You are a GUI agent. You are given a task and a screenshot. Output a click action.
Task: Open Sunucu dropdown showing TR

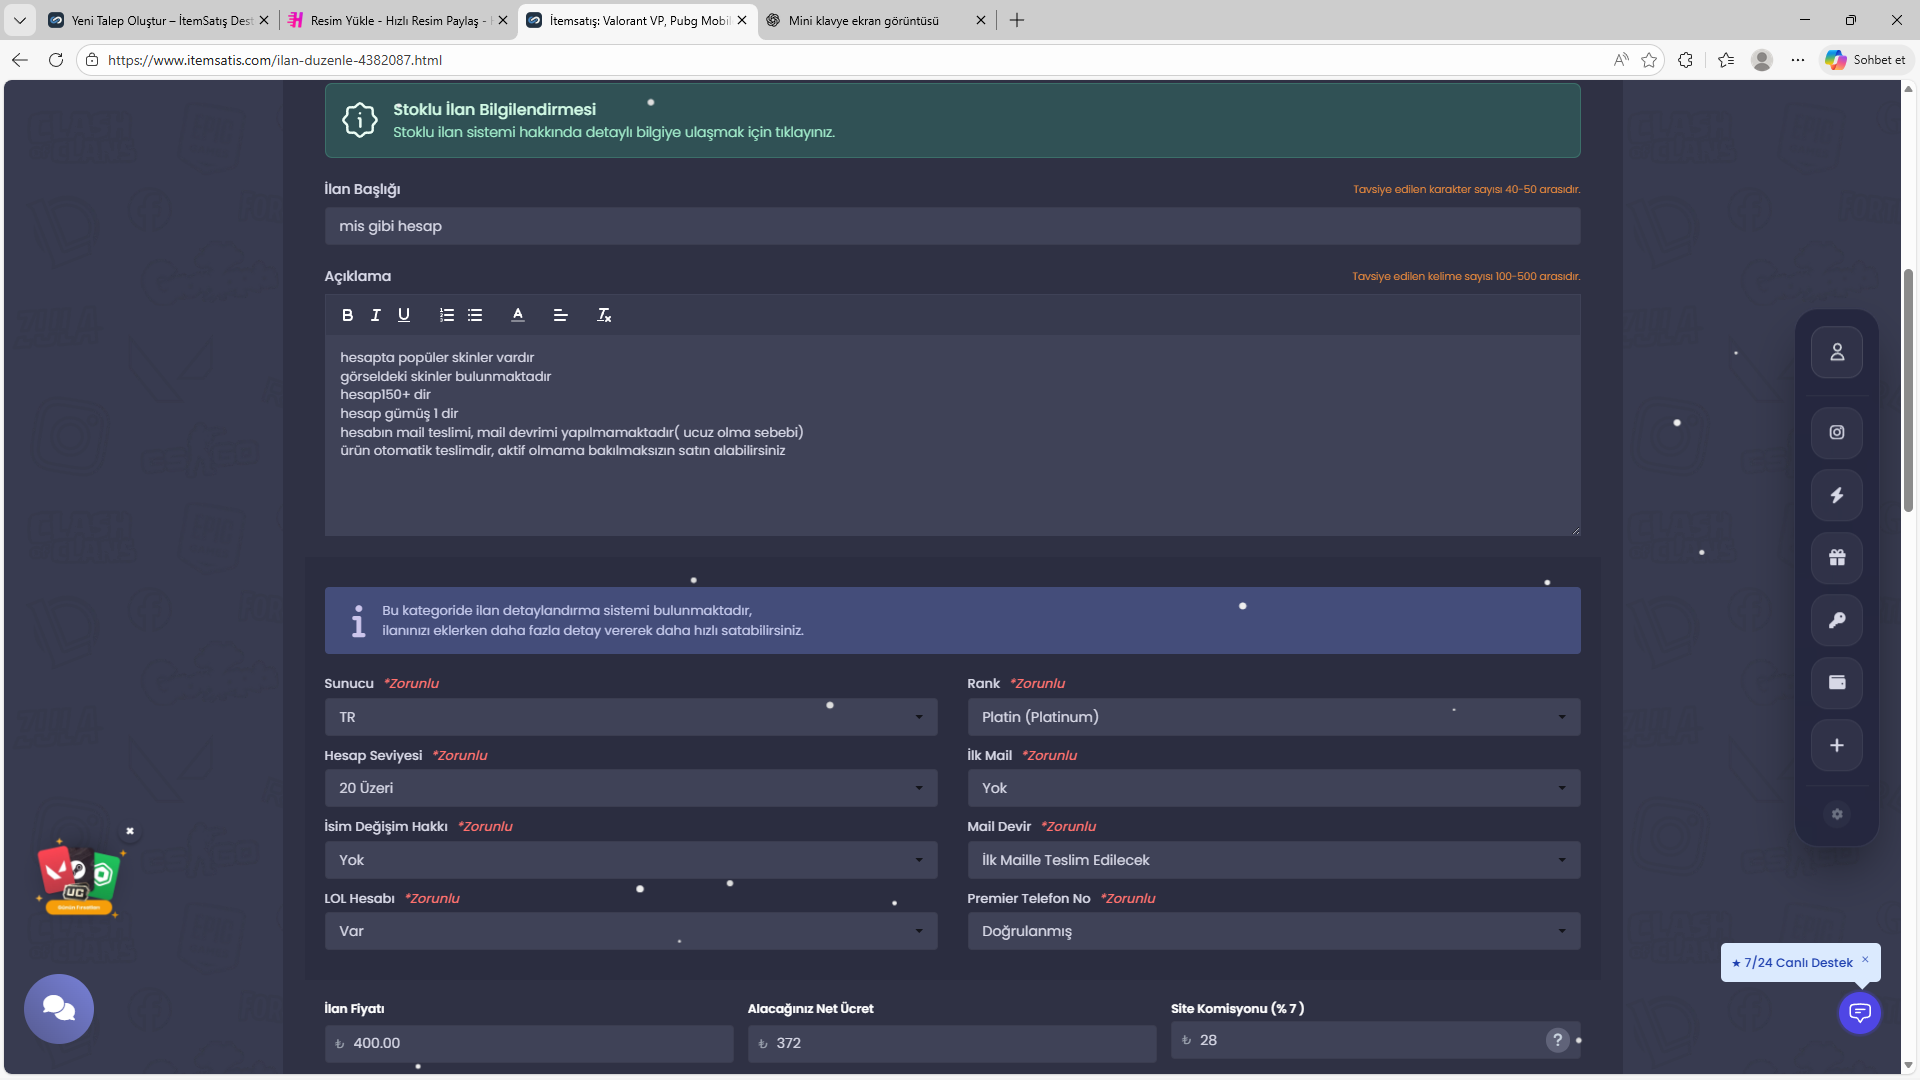[x=631, y=717]
